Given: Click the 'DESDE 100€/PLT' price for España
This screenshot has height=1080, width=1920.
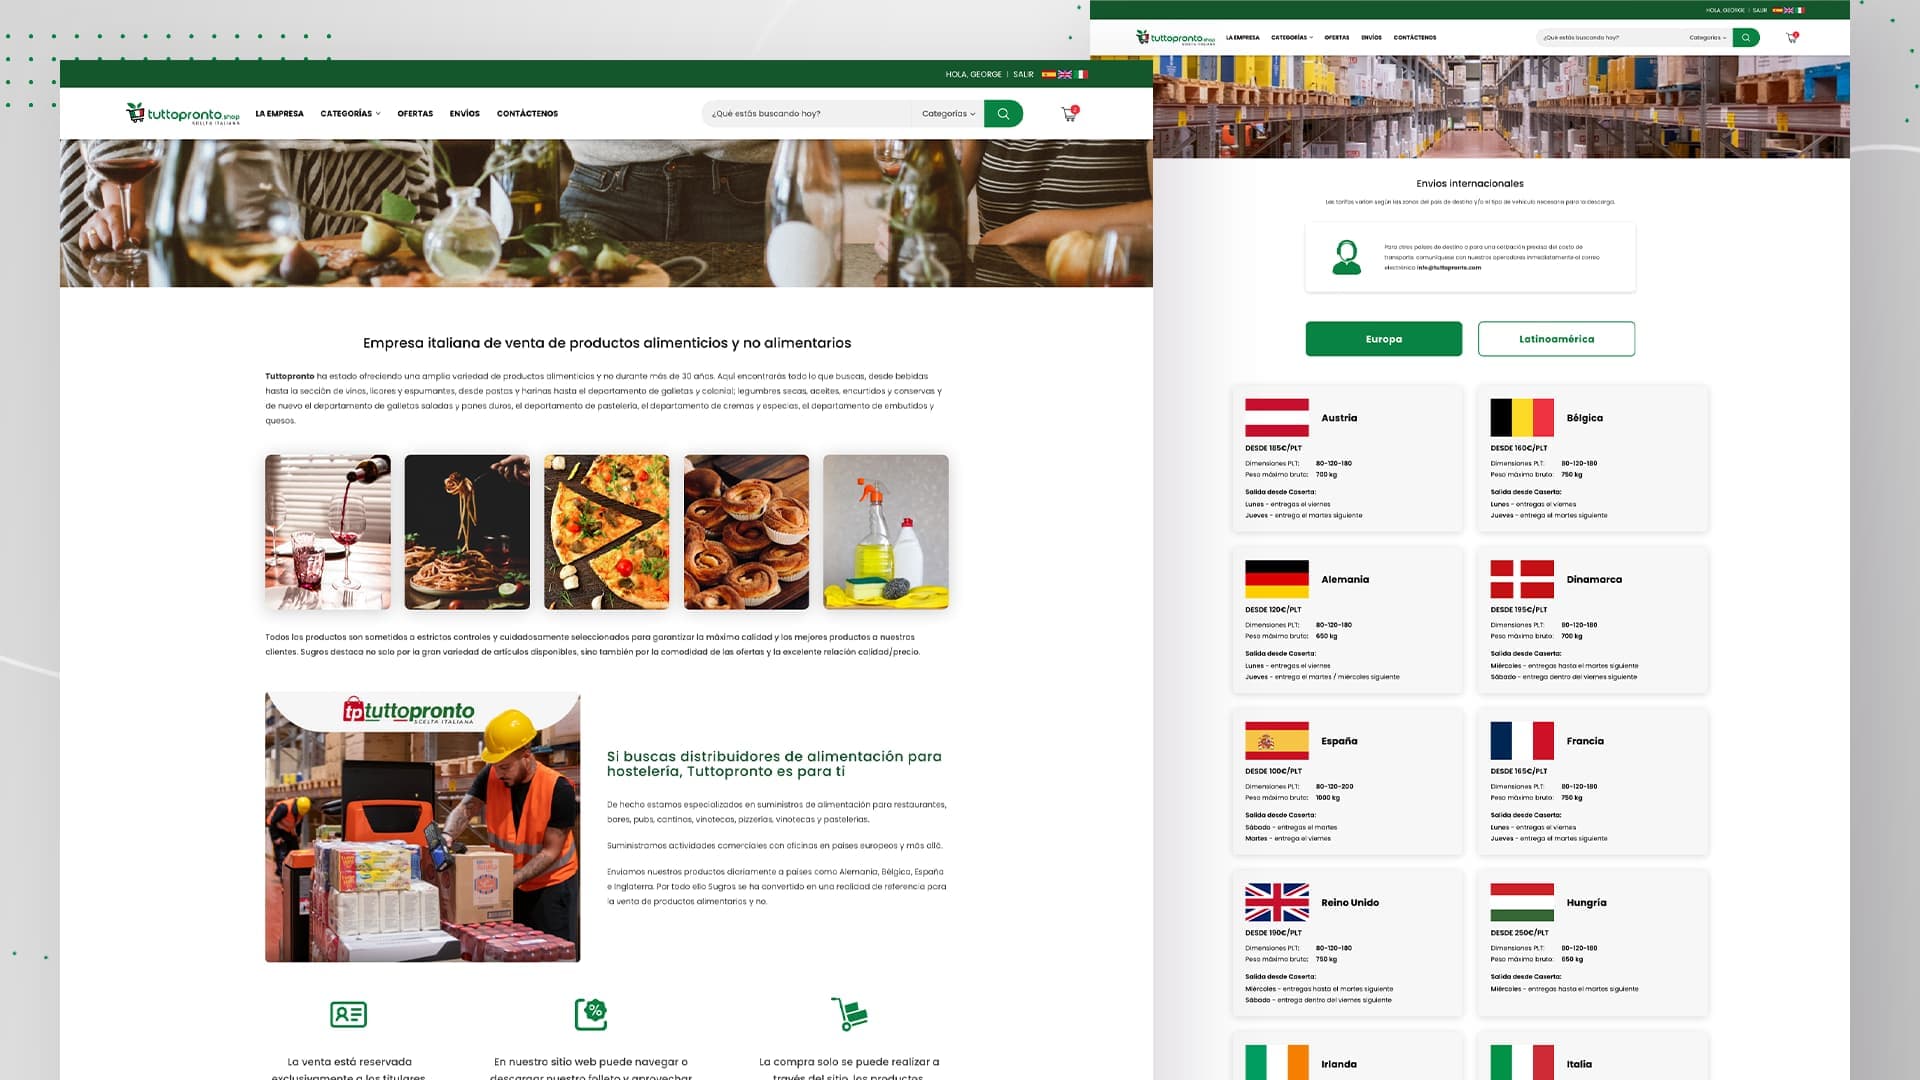Looking at the screenshot, I should click(1273, 771).
